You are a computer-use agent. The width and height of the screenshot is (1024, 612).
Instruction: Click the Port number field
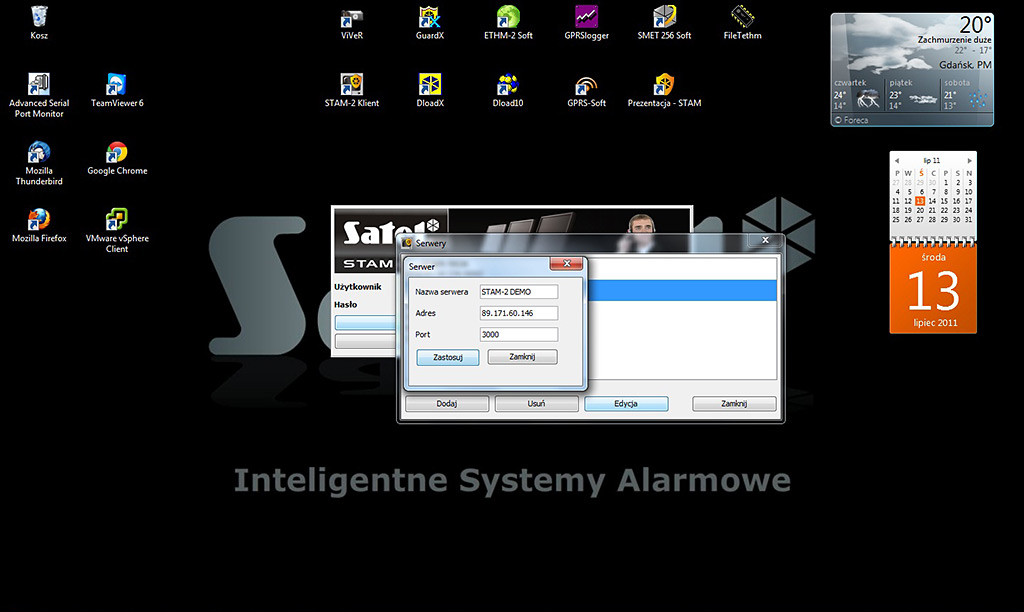click(x=518, y=335)
